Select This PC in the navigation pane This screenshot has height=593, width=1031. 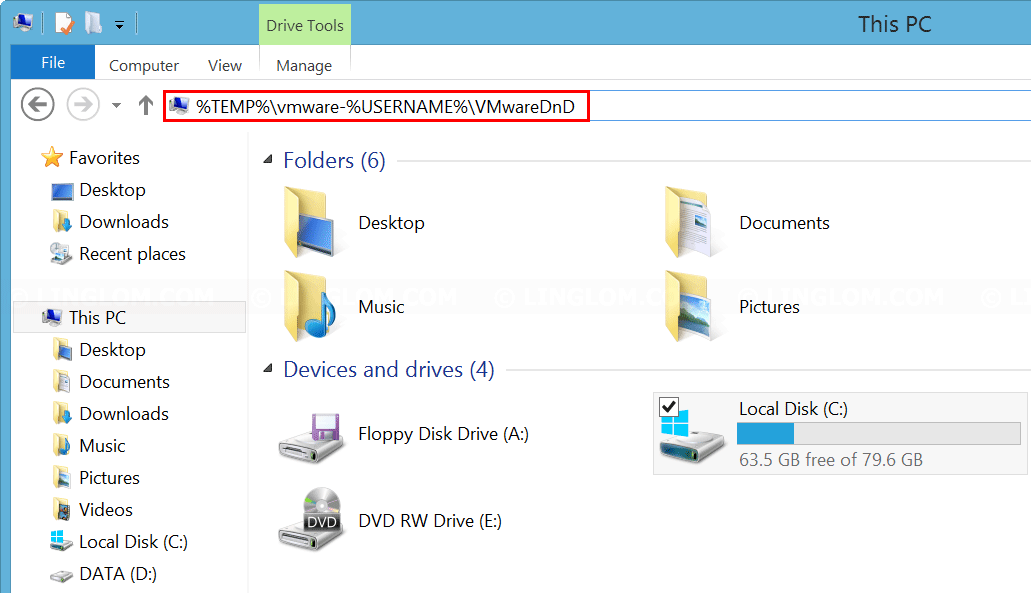130,318
